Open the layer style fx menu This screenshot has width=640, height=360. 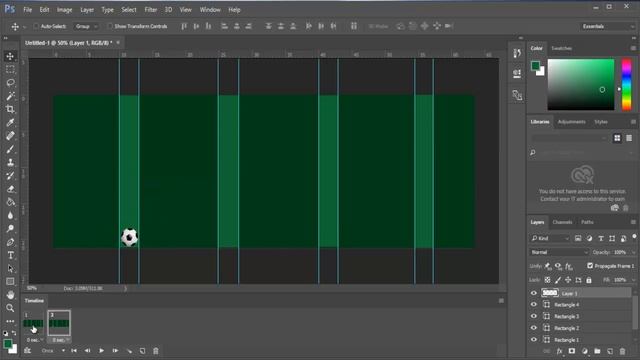(x=560, y=351)
